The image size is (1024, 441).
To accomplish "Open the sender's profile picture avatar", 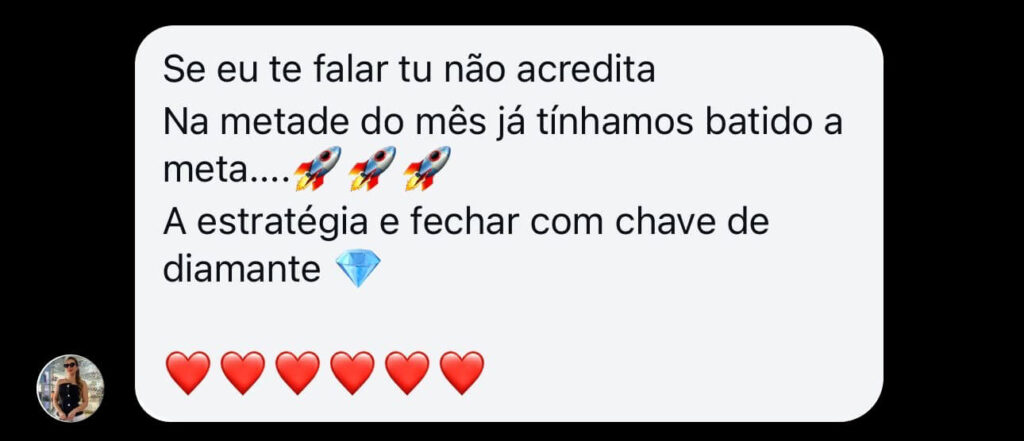I will coord(70,388).
